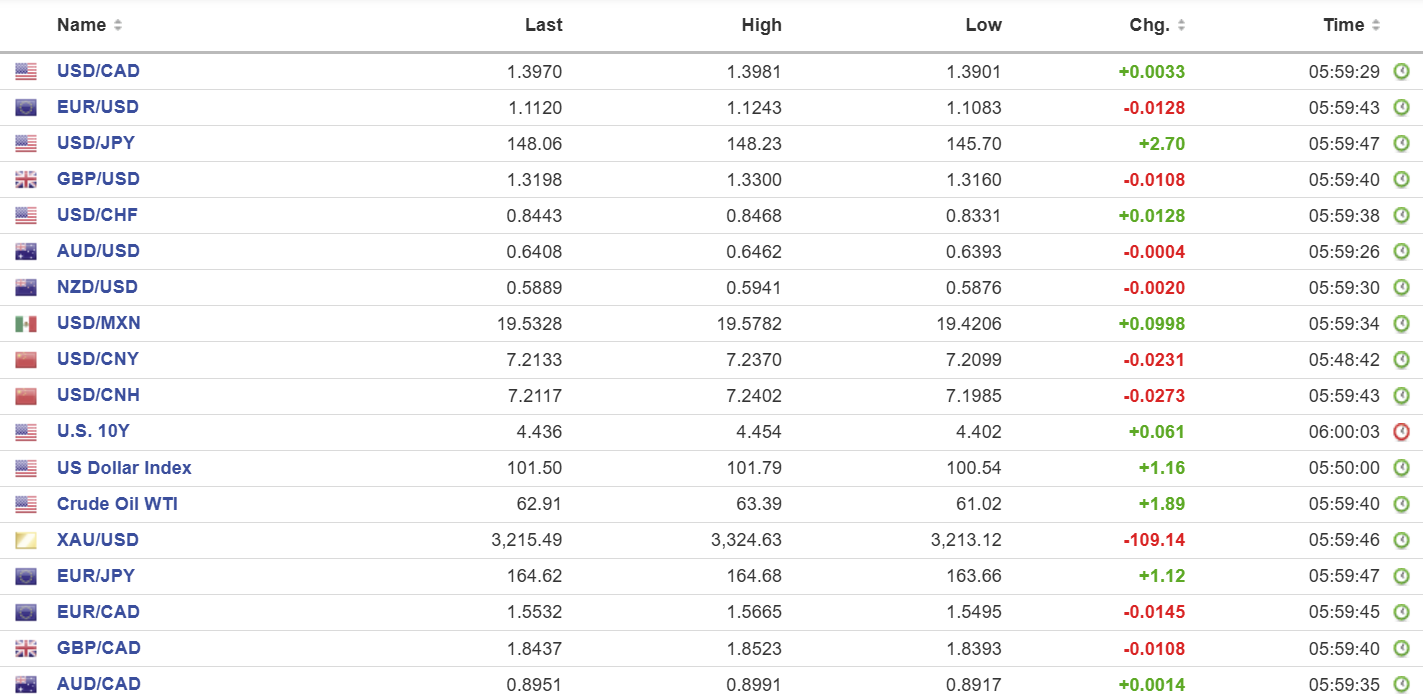Open the EUR/USD pair link
The image size is (1423, 700).
click(98, 107)
